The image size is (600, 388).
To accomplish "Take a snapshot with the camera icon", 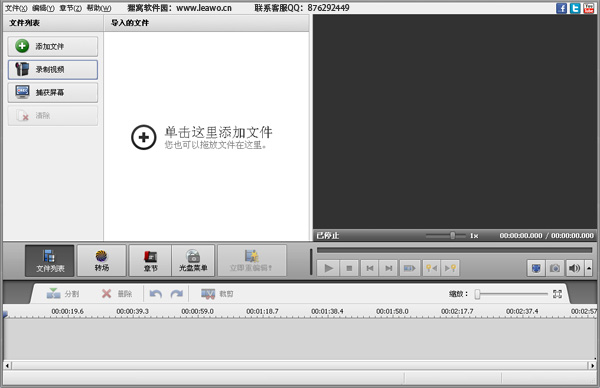I will point(555,268).
